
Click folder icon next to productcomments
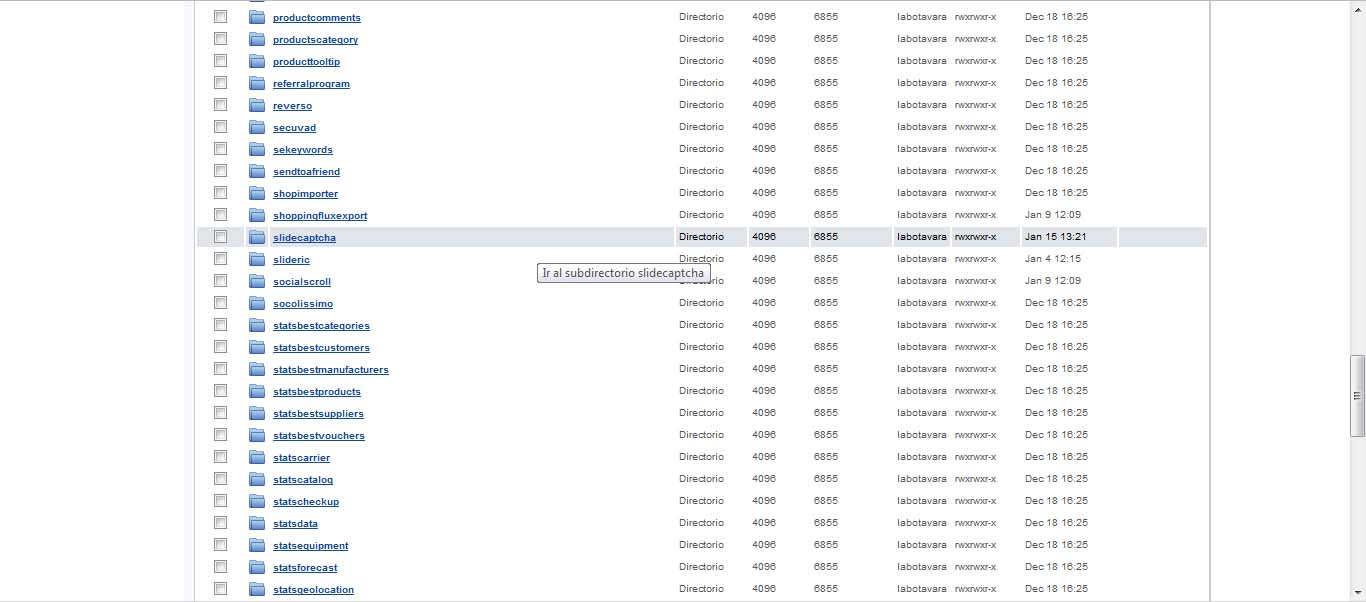(x=257, y=17)
